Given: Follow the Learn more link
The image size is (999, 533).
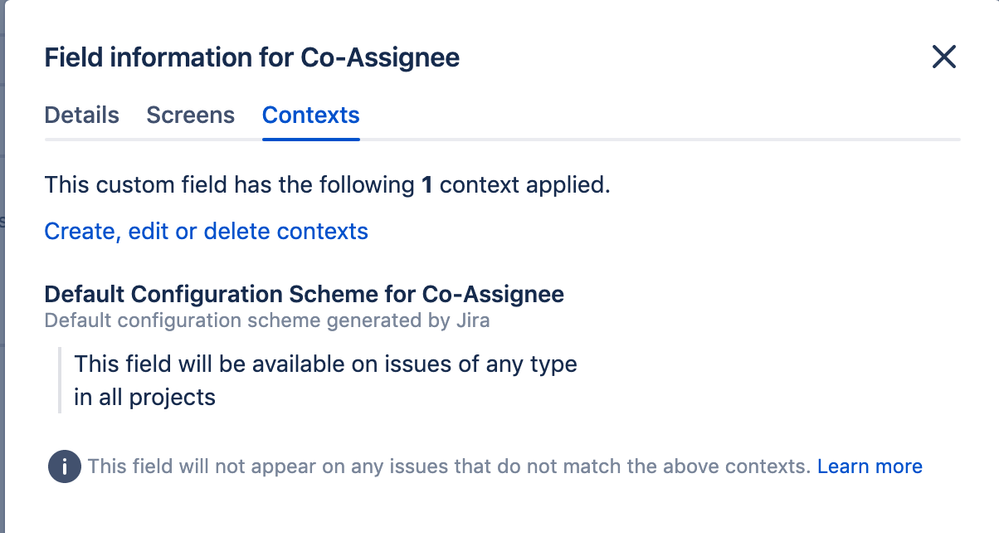Looking at the screenshot, I should tap(869, 466).
